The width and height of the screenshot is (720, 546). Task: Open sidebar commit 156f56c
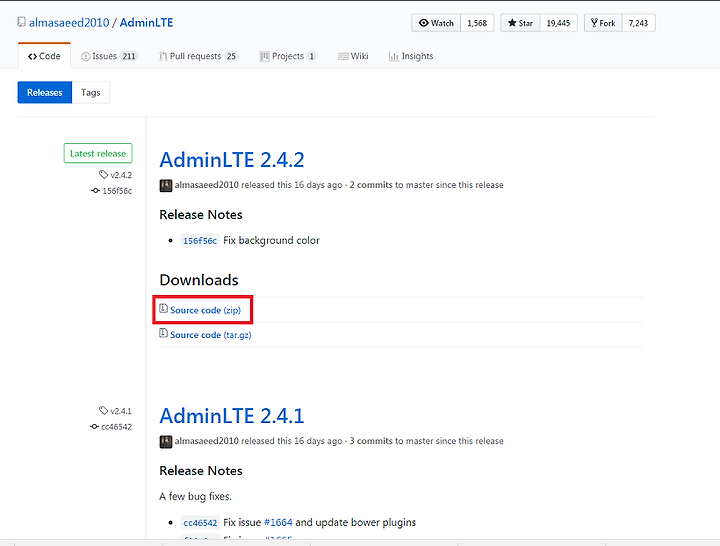pyautogui.click(x=117, y=191)
